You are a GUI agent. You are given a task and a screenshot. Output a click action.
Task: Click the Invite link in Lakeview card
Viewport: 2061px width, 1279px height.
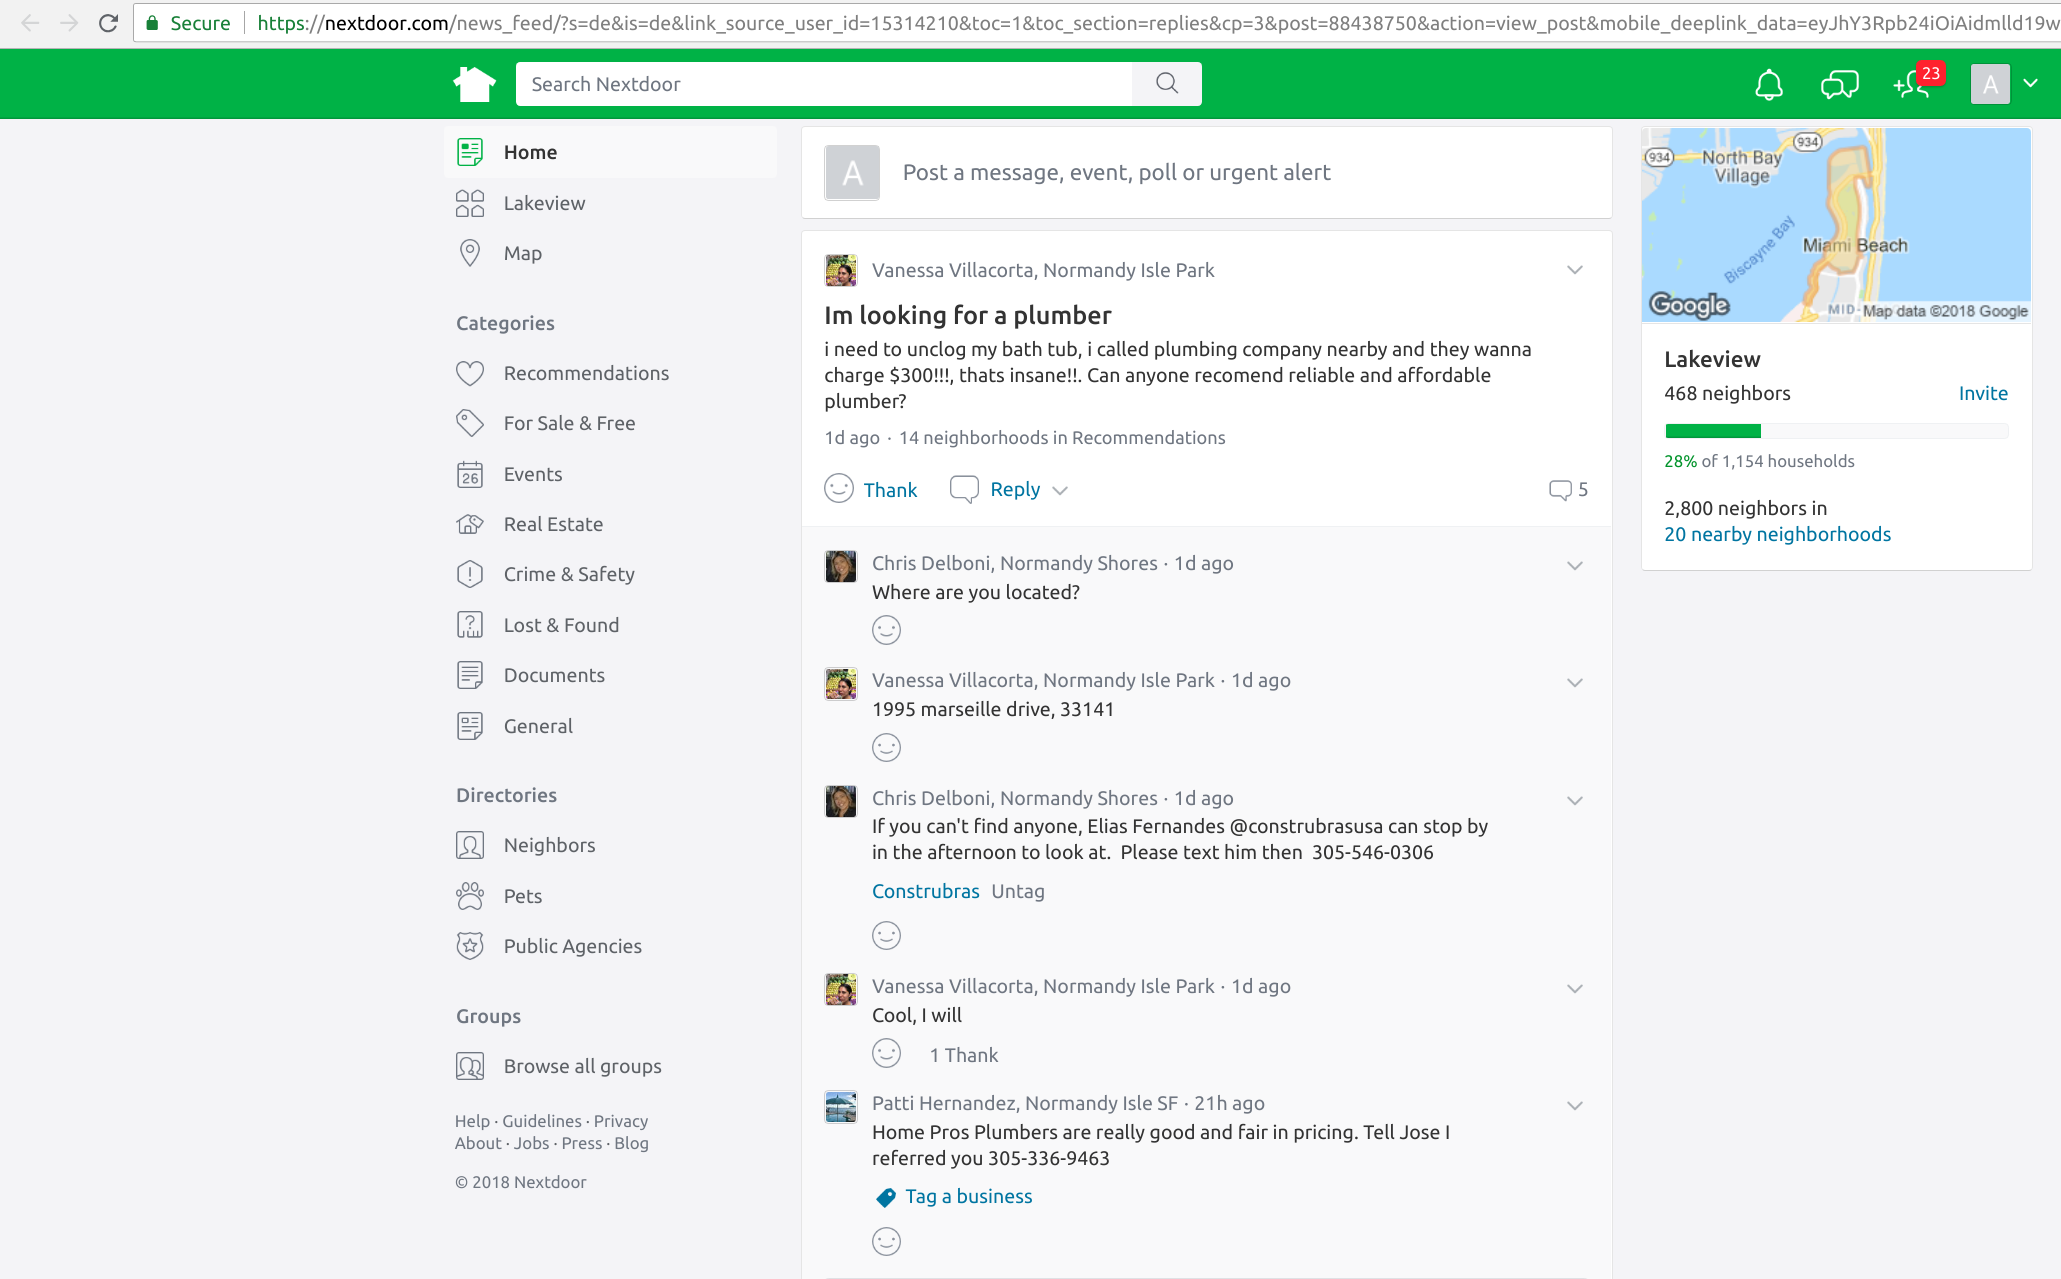(x=1982, y=393)
